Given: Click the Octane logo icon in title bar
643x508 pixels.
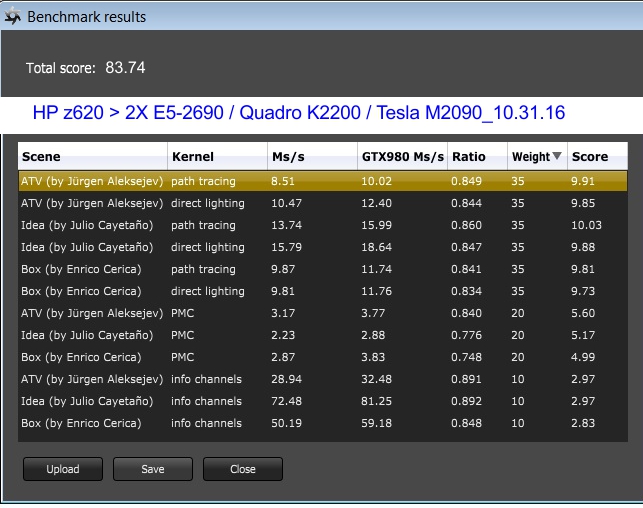Looking at the screenshot, I should click(13, 16).
